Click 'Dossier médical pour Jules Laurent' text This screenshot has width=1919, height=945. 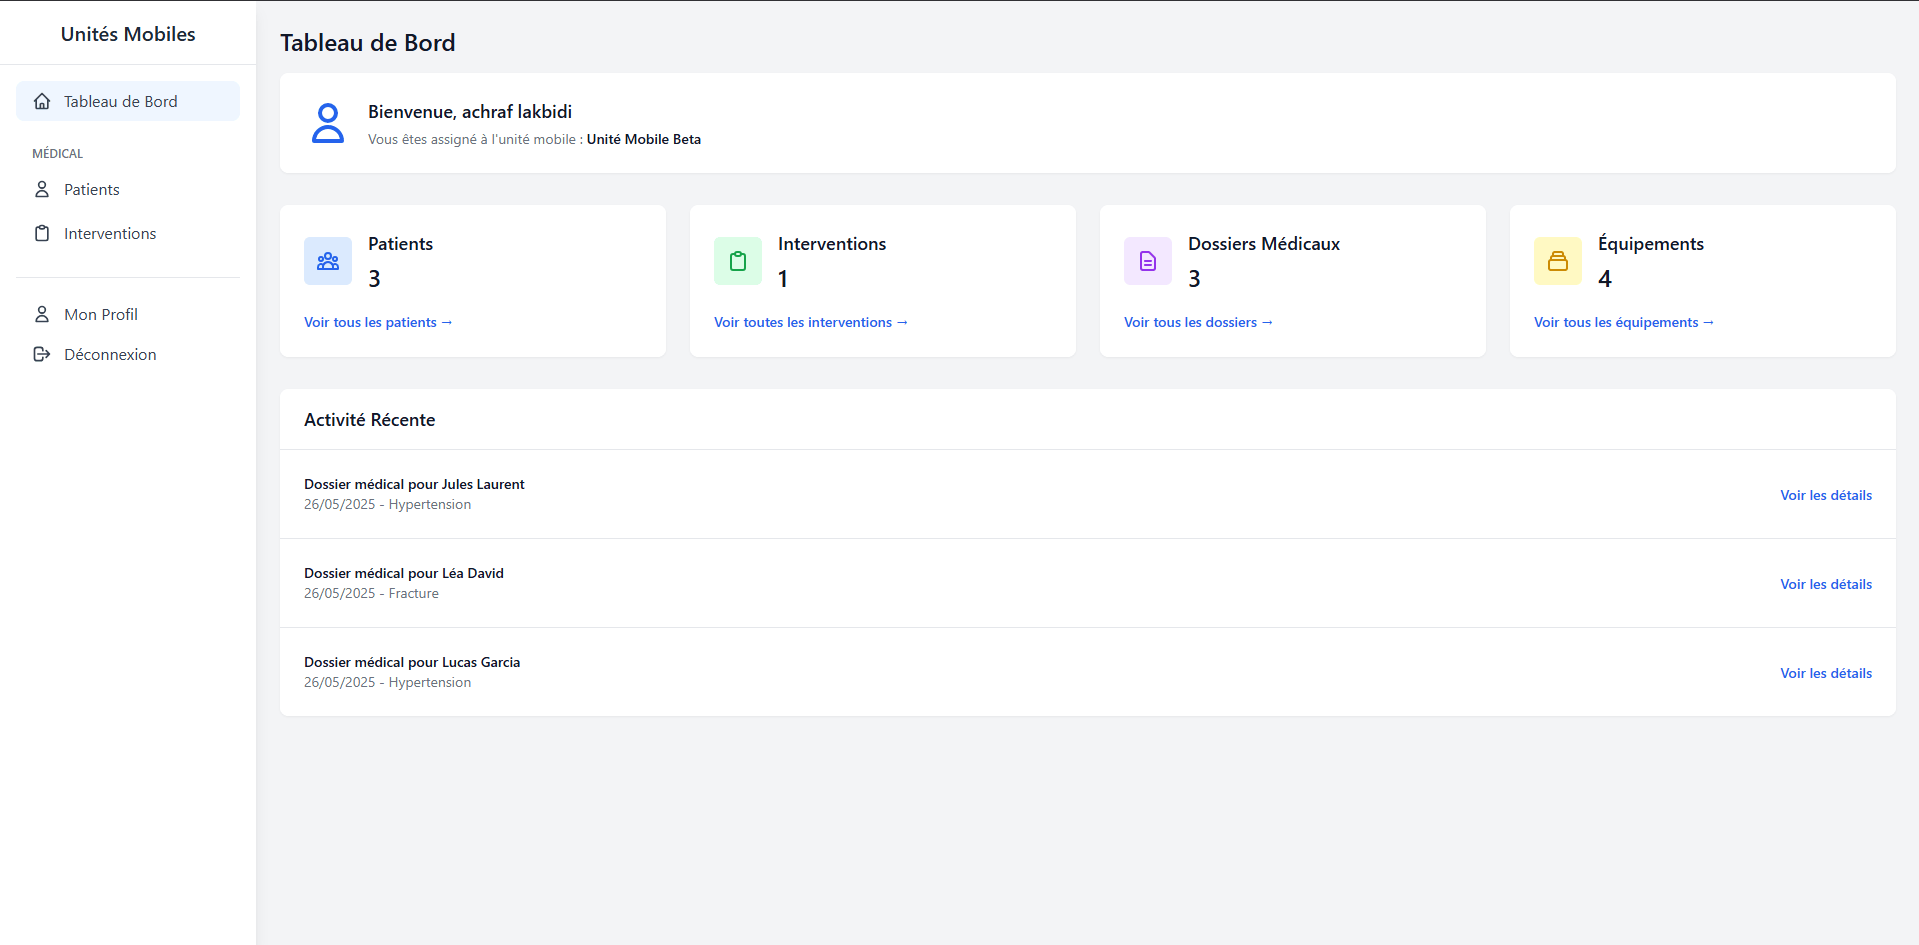coord(414,484)
